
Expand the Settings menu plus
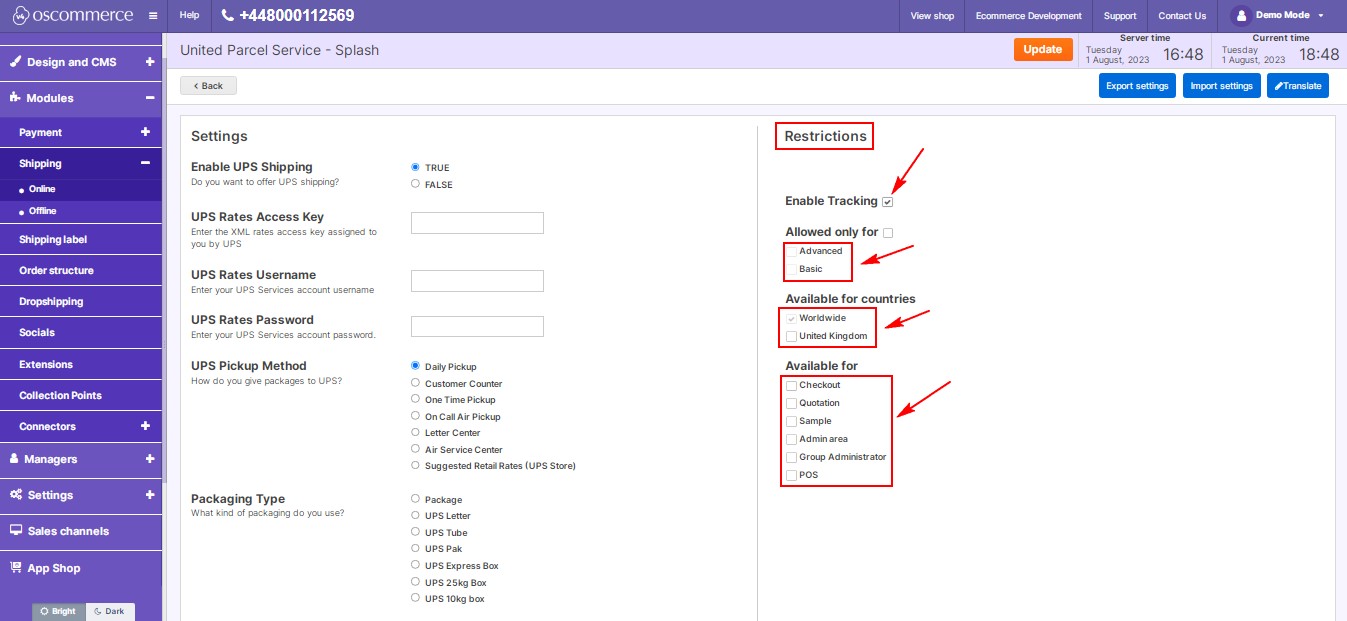pos(149,495)
